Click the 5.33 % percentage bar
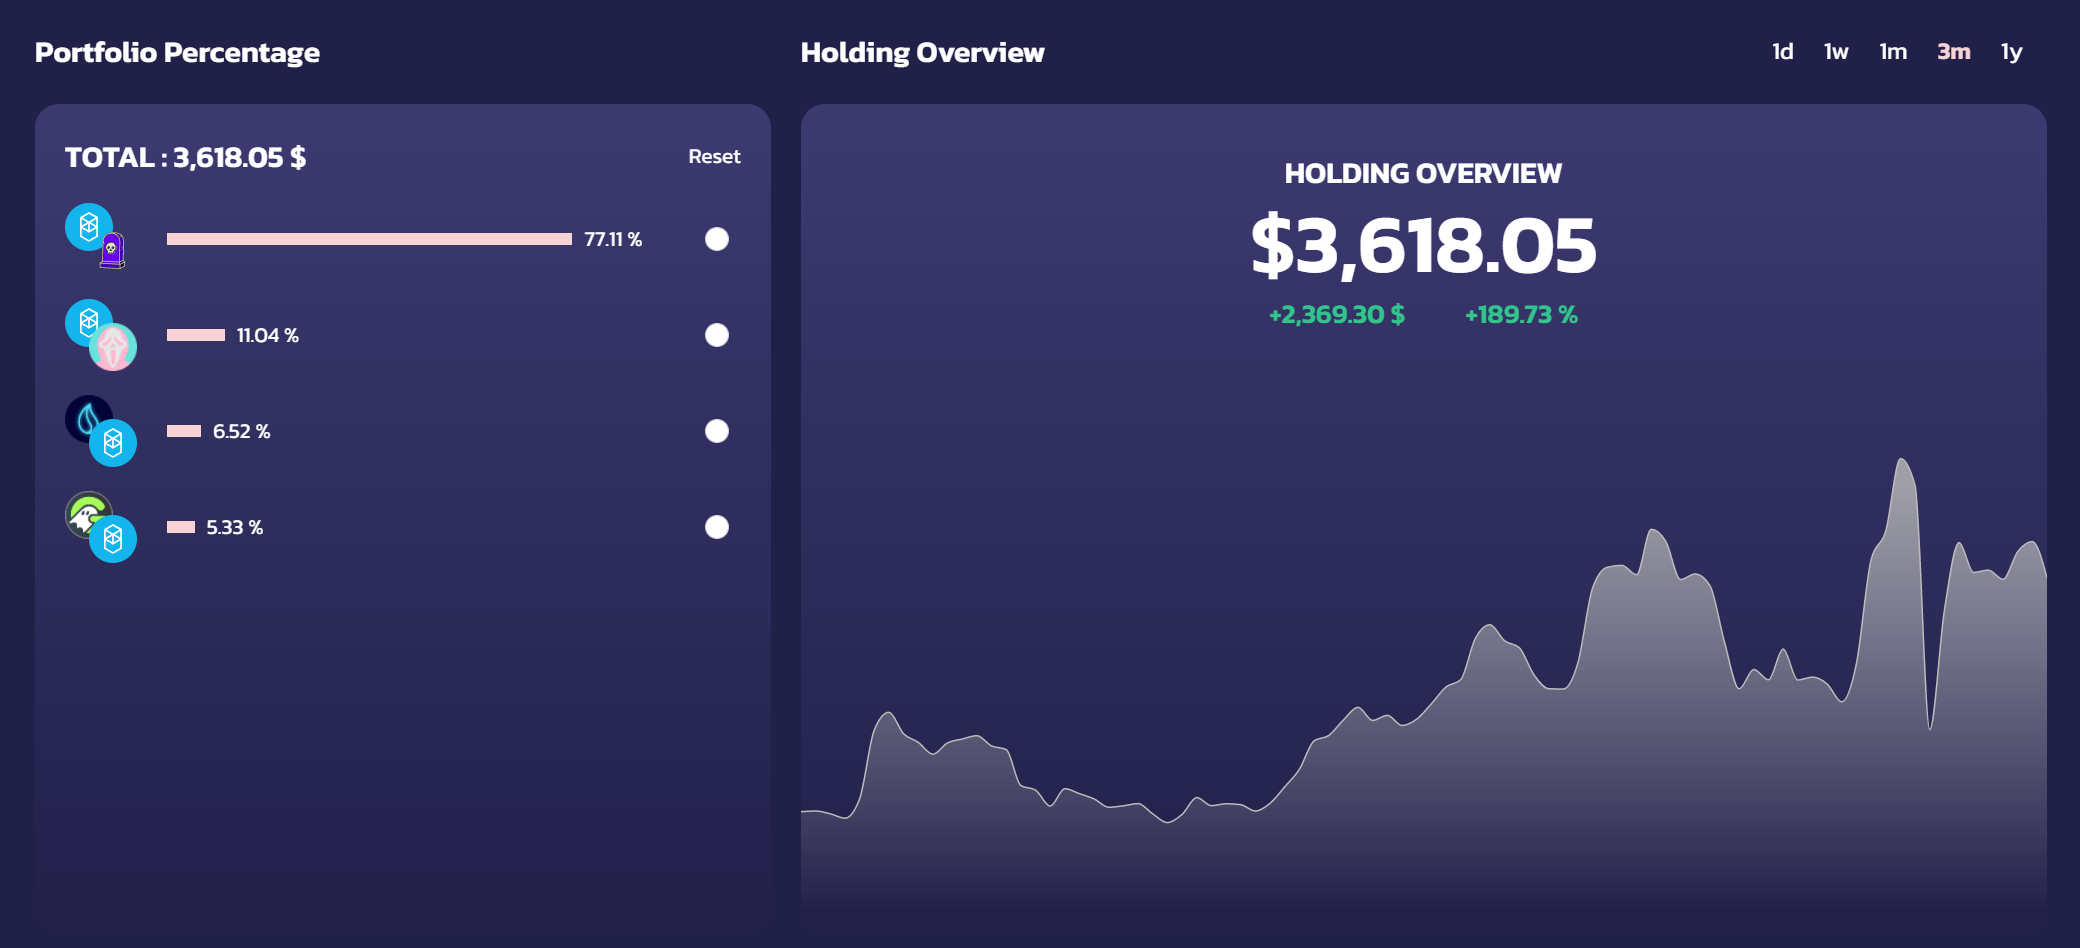This screenshot has height=948, width=2080. pyautogui.click(x=181, y=527)
